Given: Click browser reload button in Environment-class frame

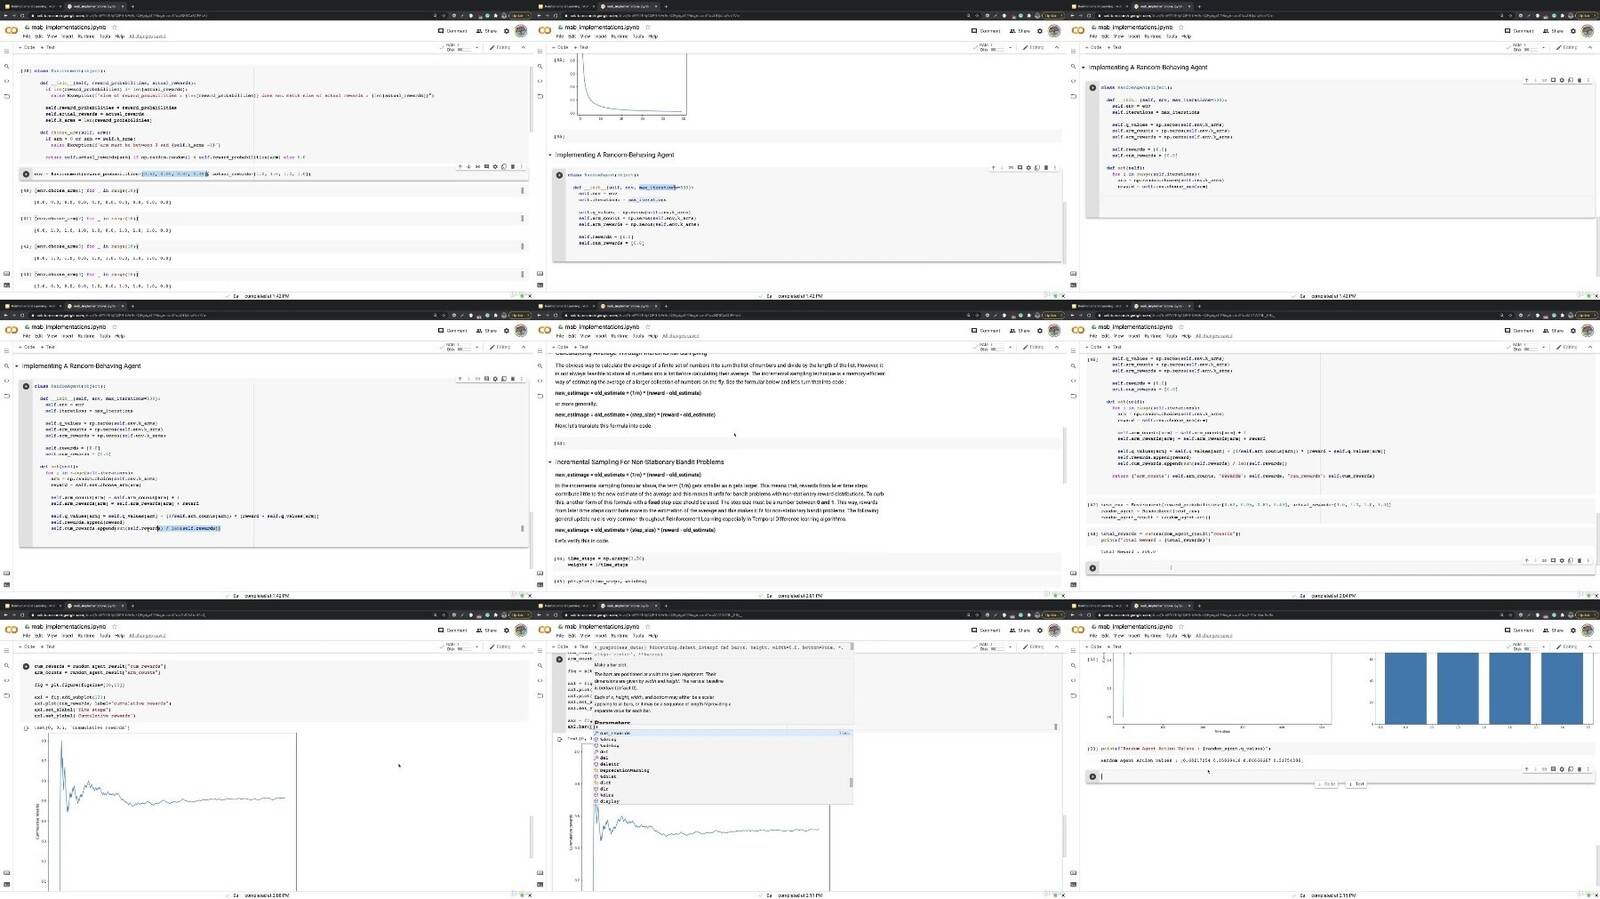Looking at the screenshot, I should coord(22,15).
